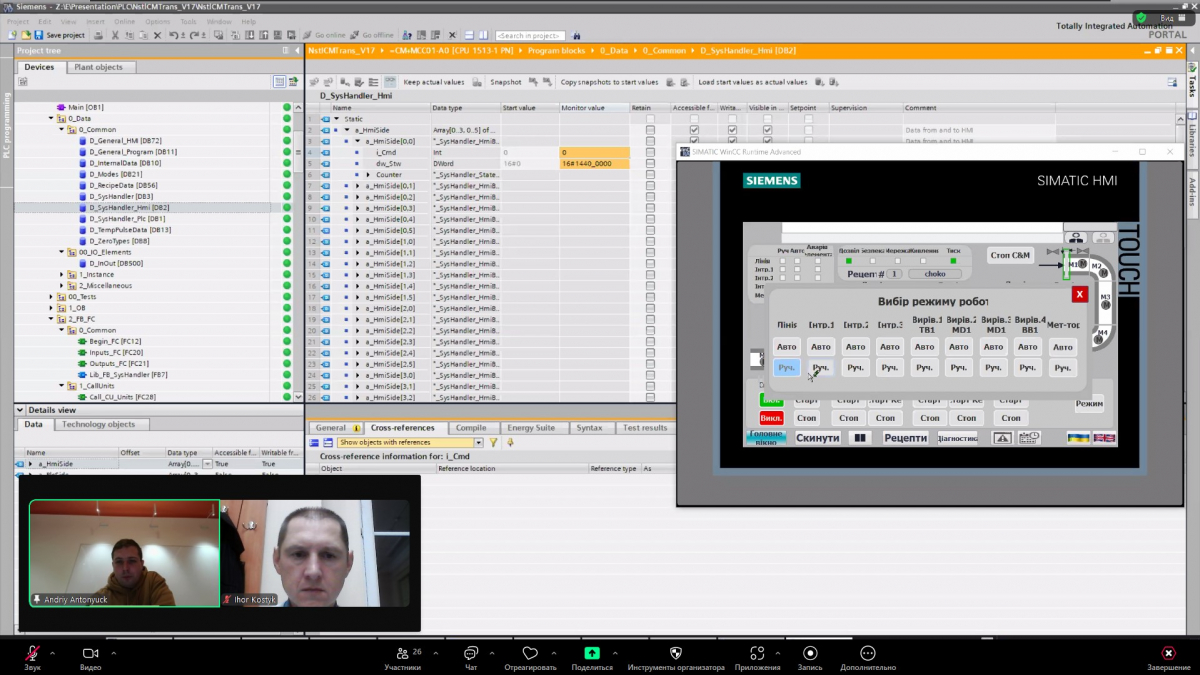Screen dimensions: 1200x675
Task: Toggle Retain checkbox for dw_Stw row
Action: [x=650, y=163]
